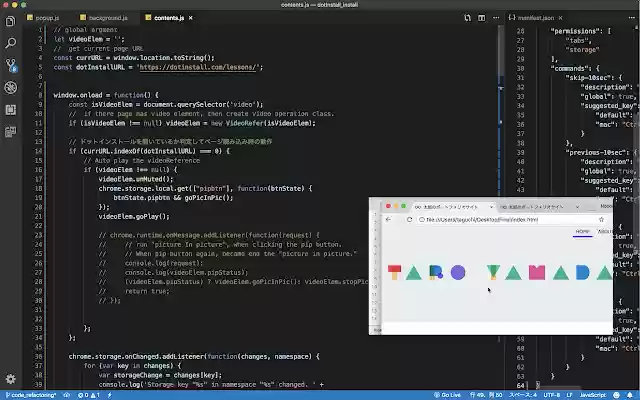Change language mode JavaScript
Image resolution: width=640 pixels, height=400 pixels.
pyautogui.click(x=593, y=395)
